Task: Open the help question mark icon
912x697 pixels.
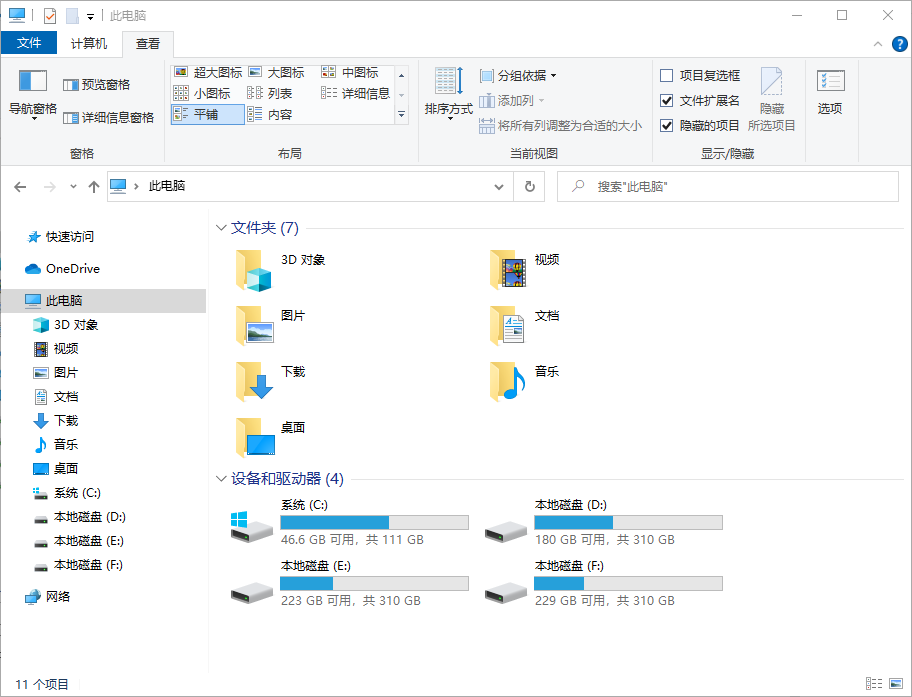Action: pyautogui.click(x=899, y=44)
